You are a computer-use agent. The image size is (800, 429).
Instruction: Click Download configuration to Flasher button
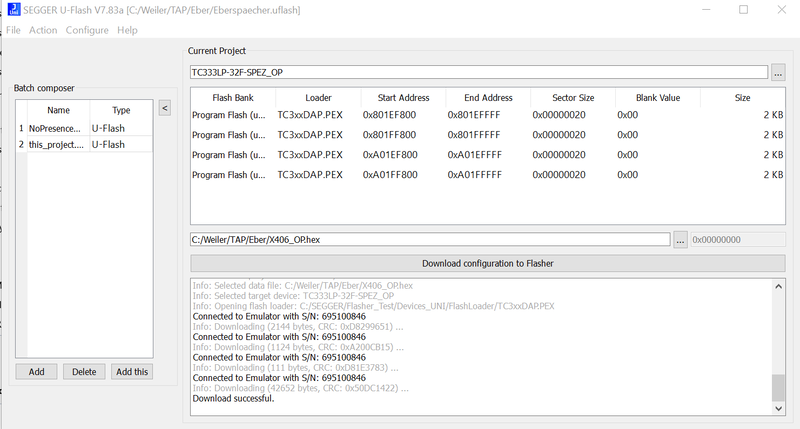click(x=487, y=263)
